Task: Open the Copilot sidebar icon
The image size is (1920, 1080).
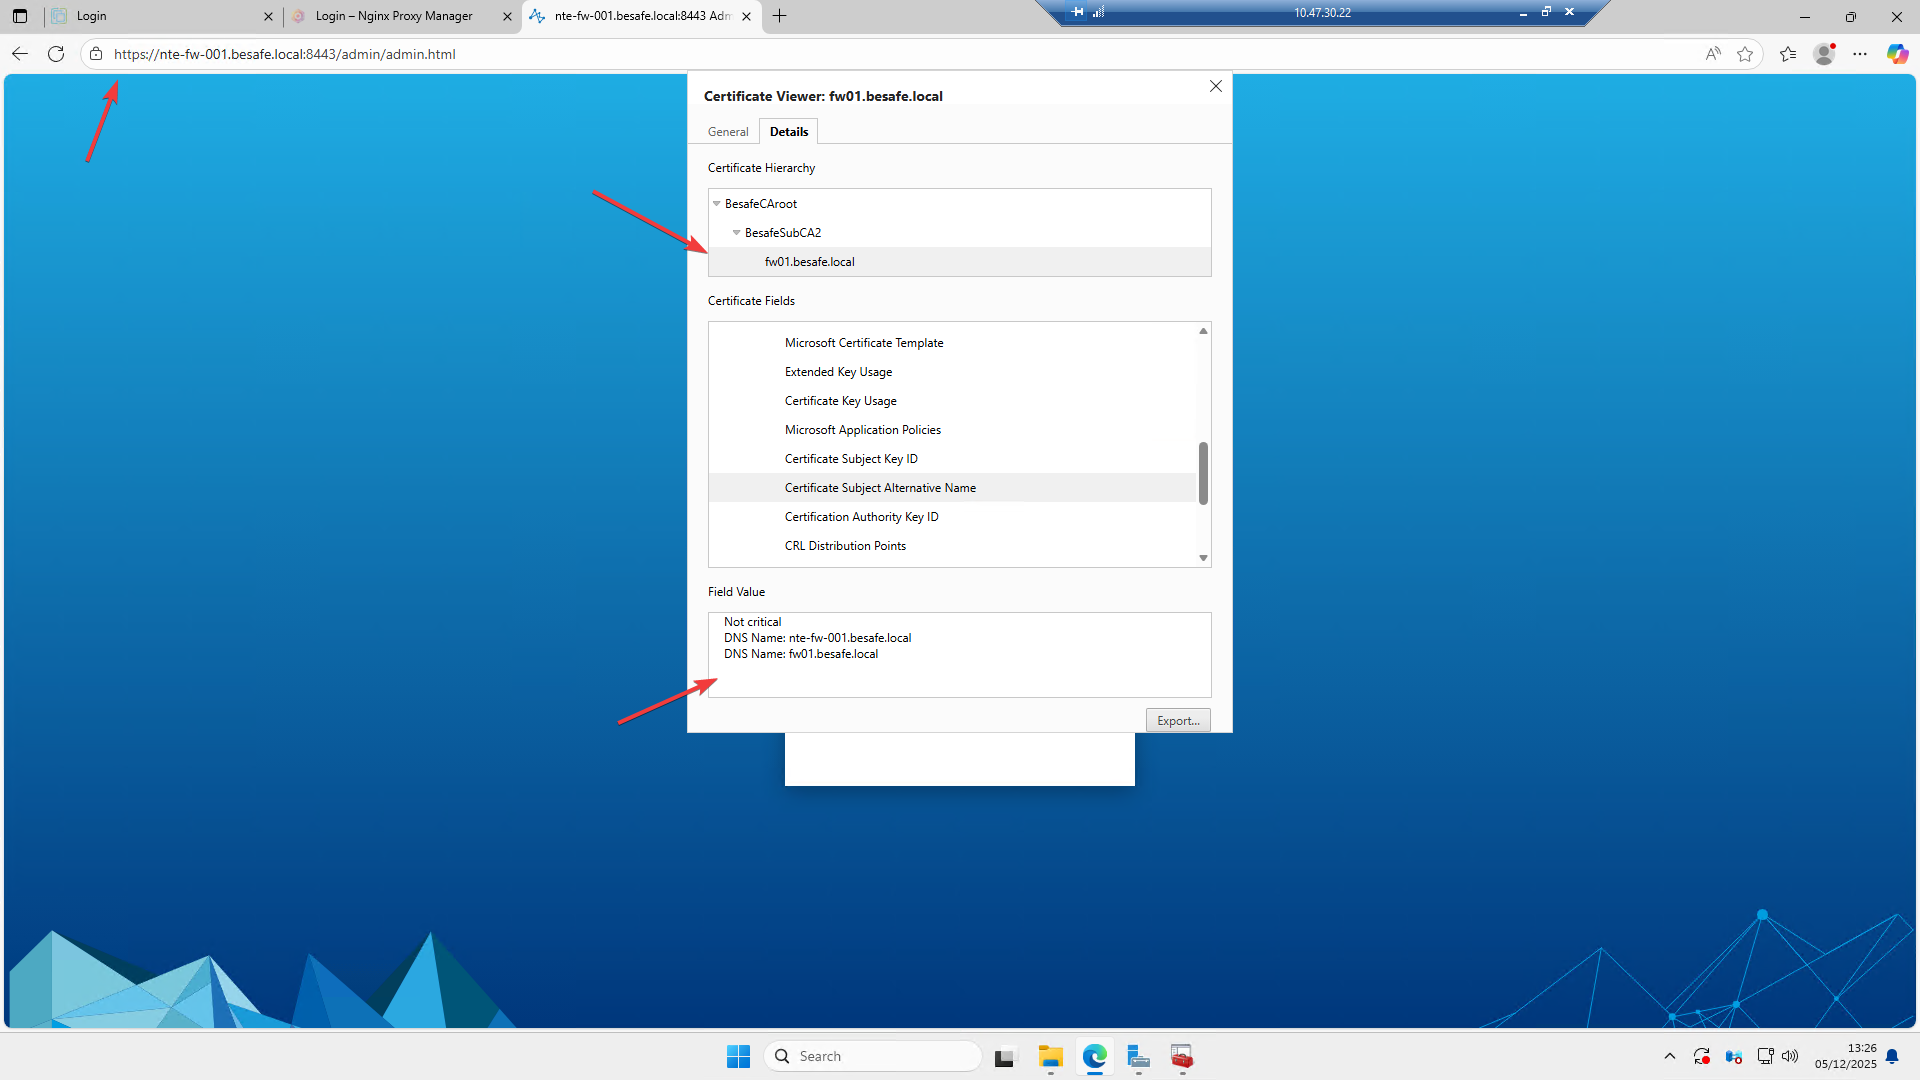Action: coord(1897,54)
